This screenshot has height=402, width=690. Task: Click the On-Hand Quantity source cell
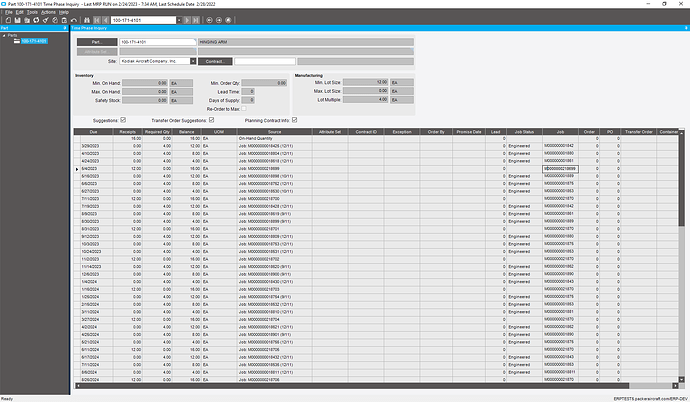pyautogui.click(x=275, y=138)
